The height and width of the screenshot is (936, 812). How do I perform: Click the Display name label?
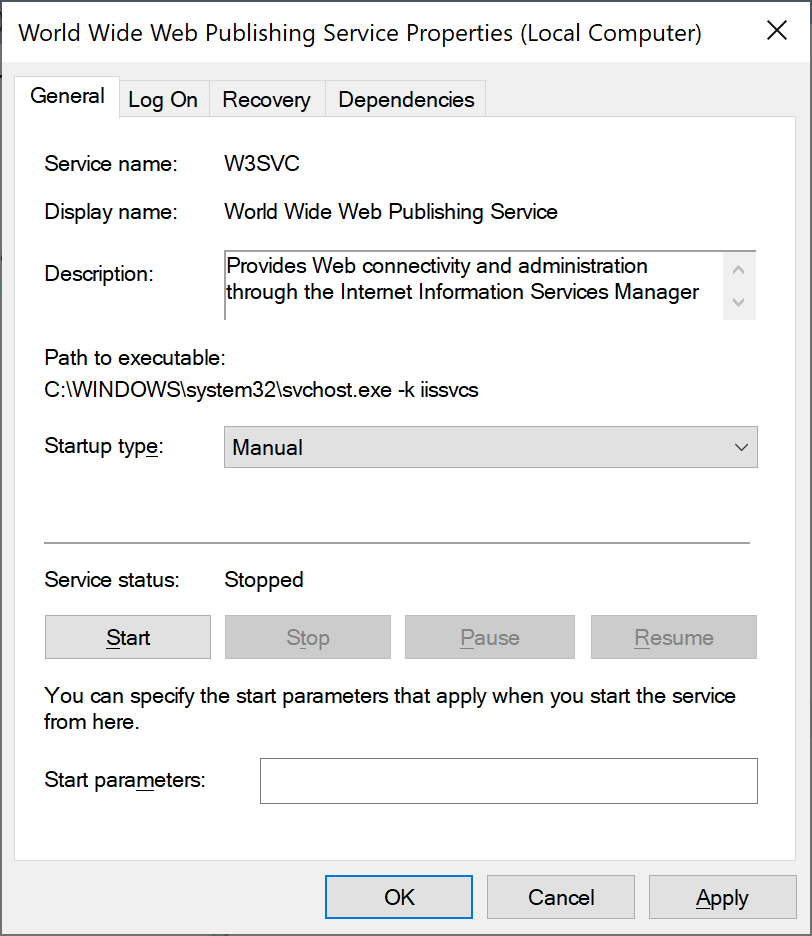[111, 212]
